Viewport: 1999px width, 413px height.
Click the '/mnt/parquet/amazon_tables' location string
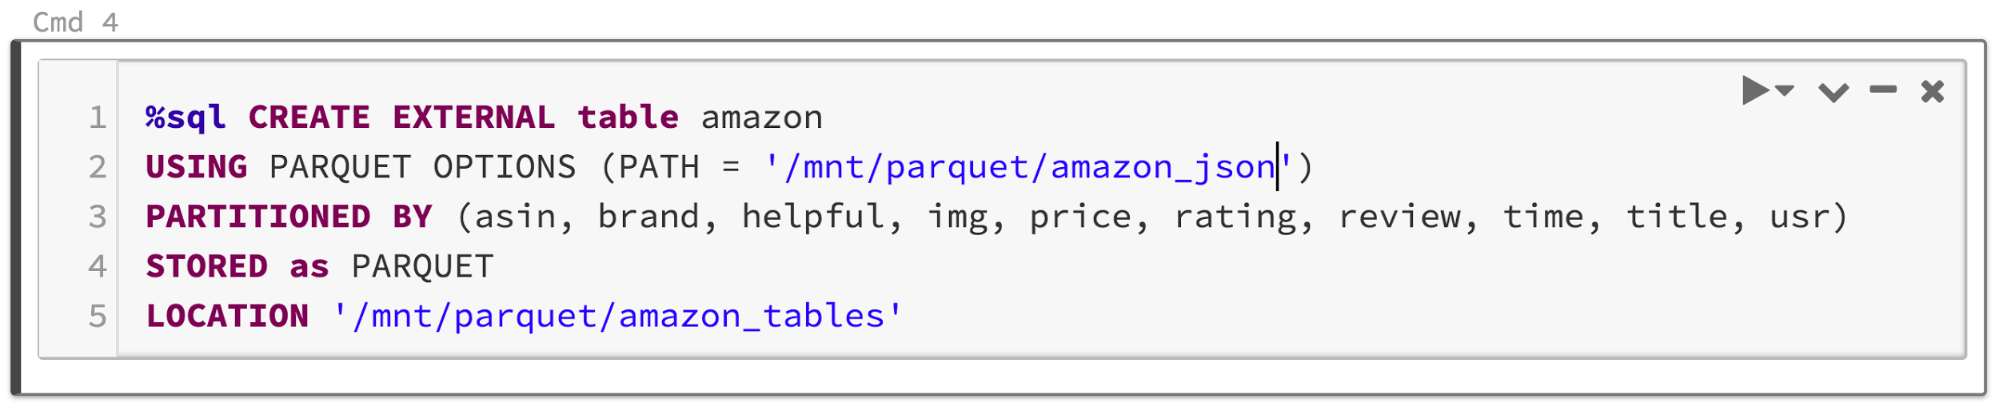(x=617, y=316)
